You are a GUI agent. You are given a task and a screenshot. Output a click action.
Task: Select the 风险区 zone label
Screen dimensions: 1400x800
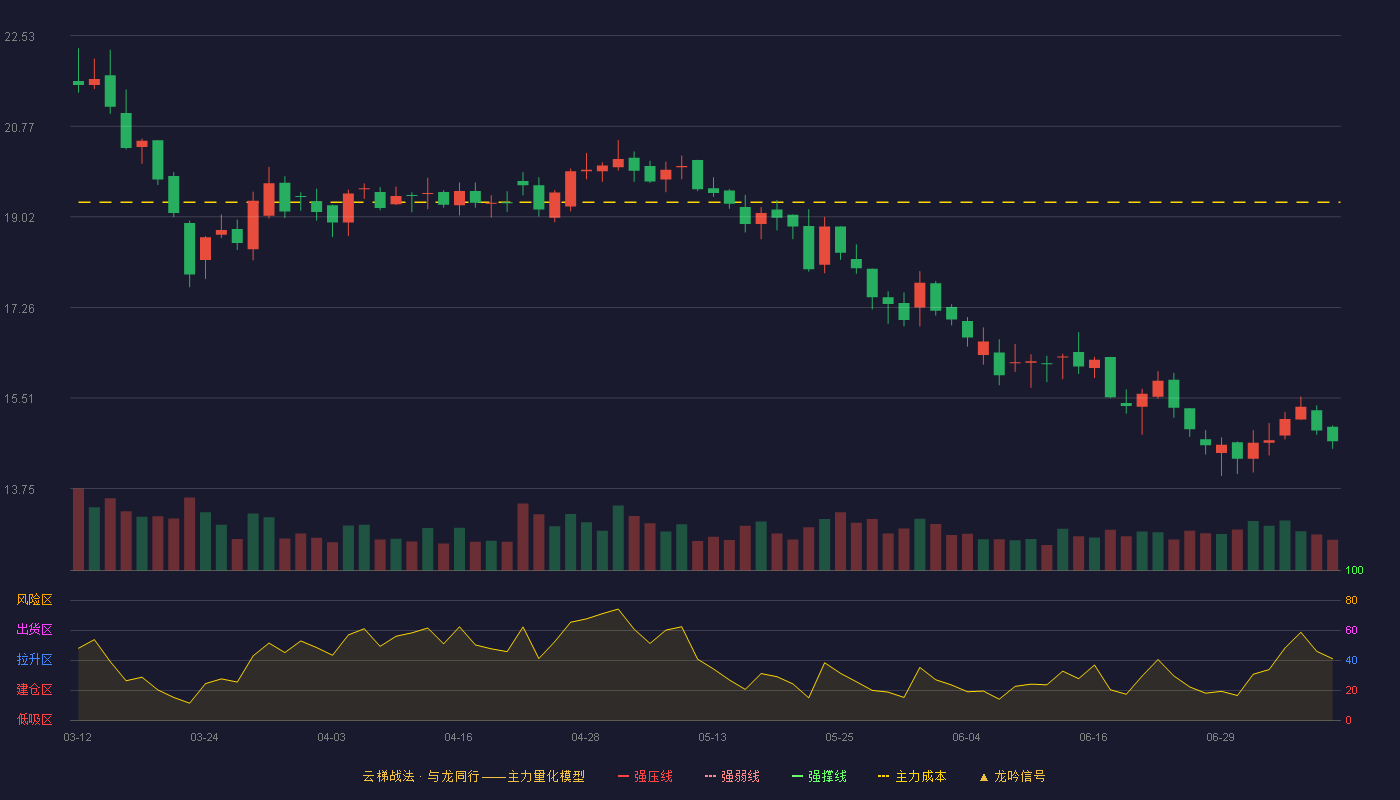click(35, 600)
